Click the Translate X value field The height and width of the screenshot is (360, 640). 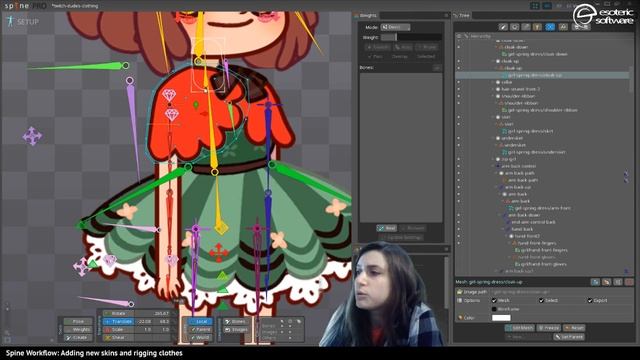point(144,322)
